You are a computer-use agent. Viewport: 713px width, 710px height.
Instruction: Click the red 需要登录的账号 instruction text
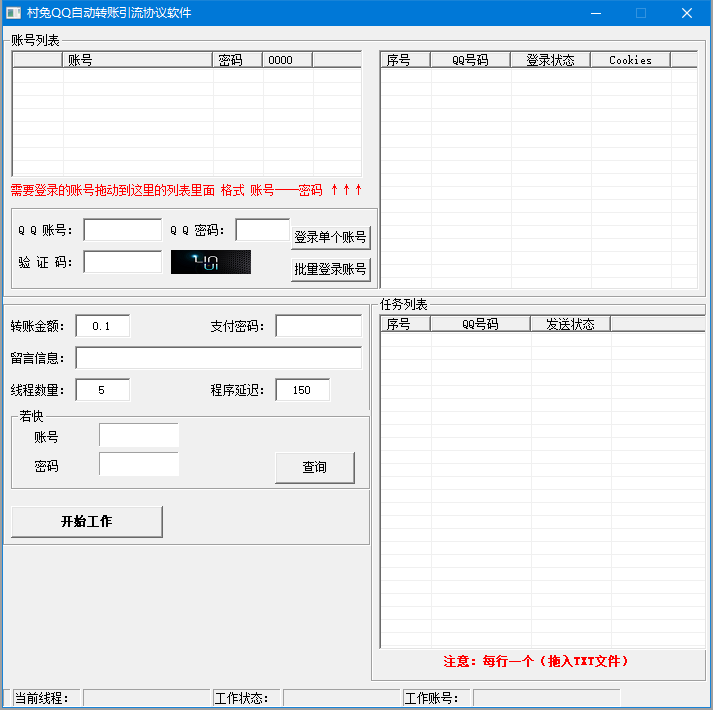point(186,190)
